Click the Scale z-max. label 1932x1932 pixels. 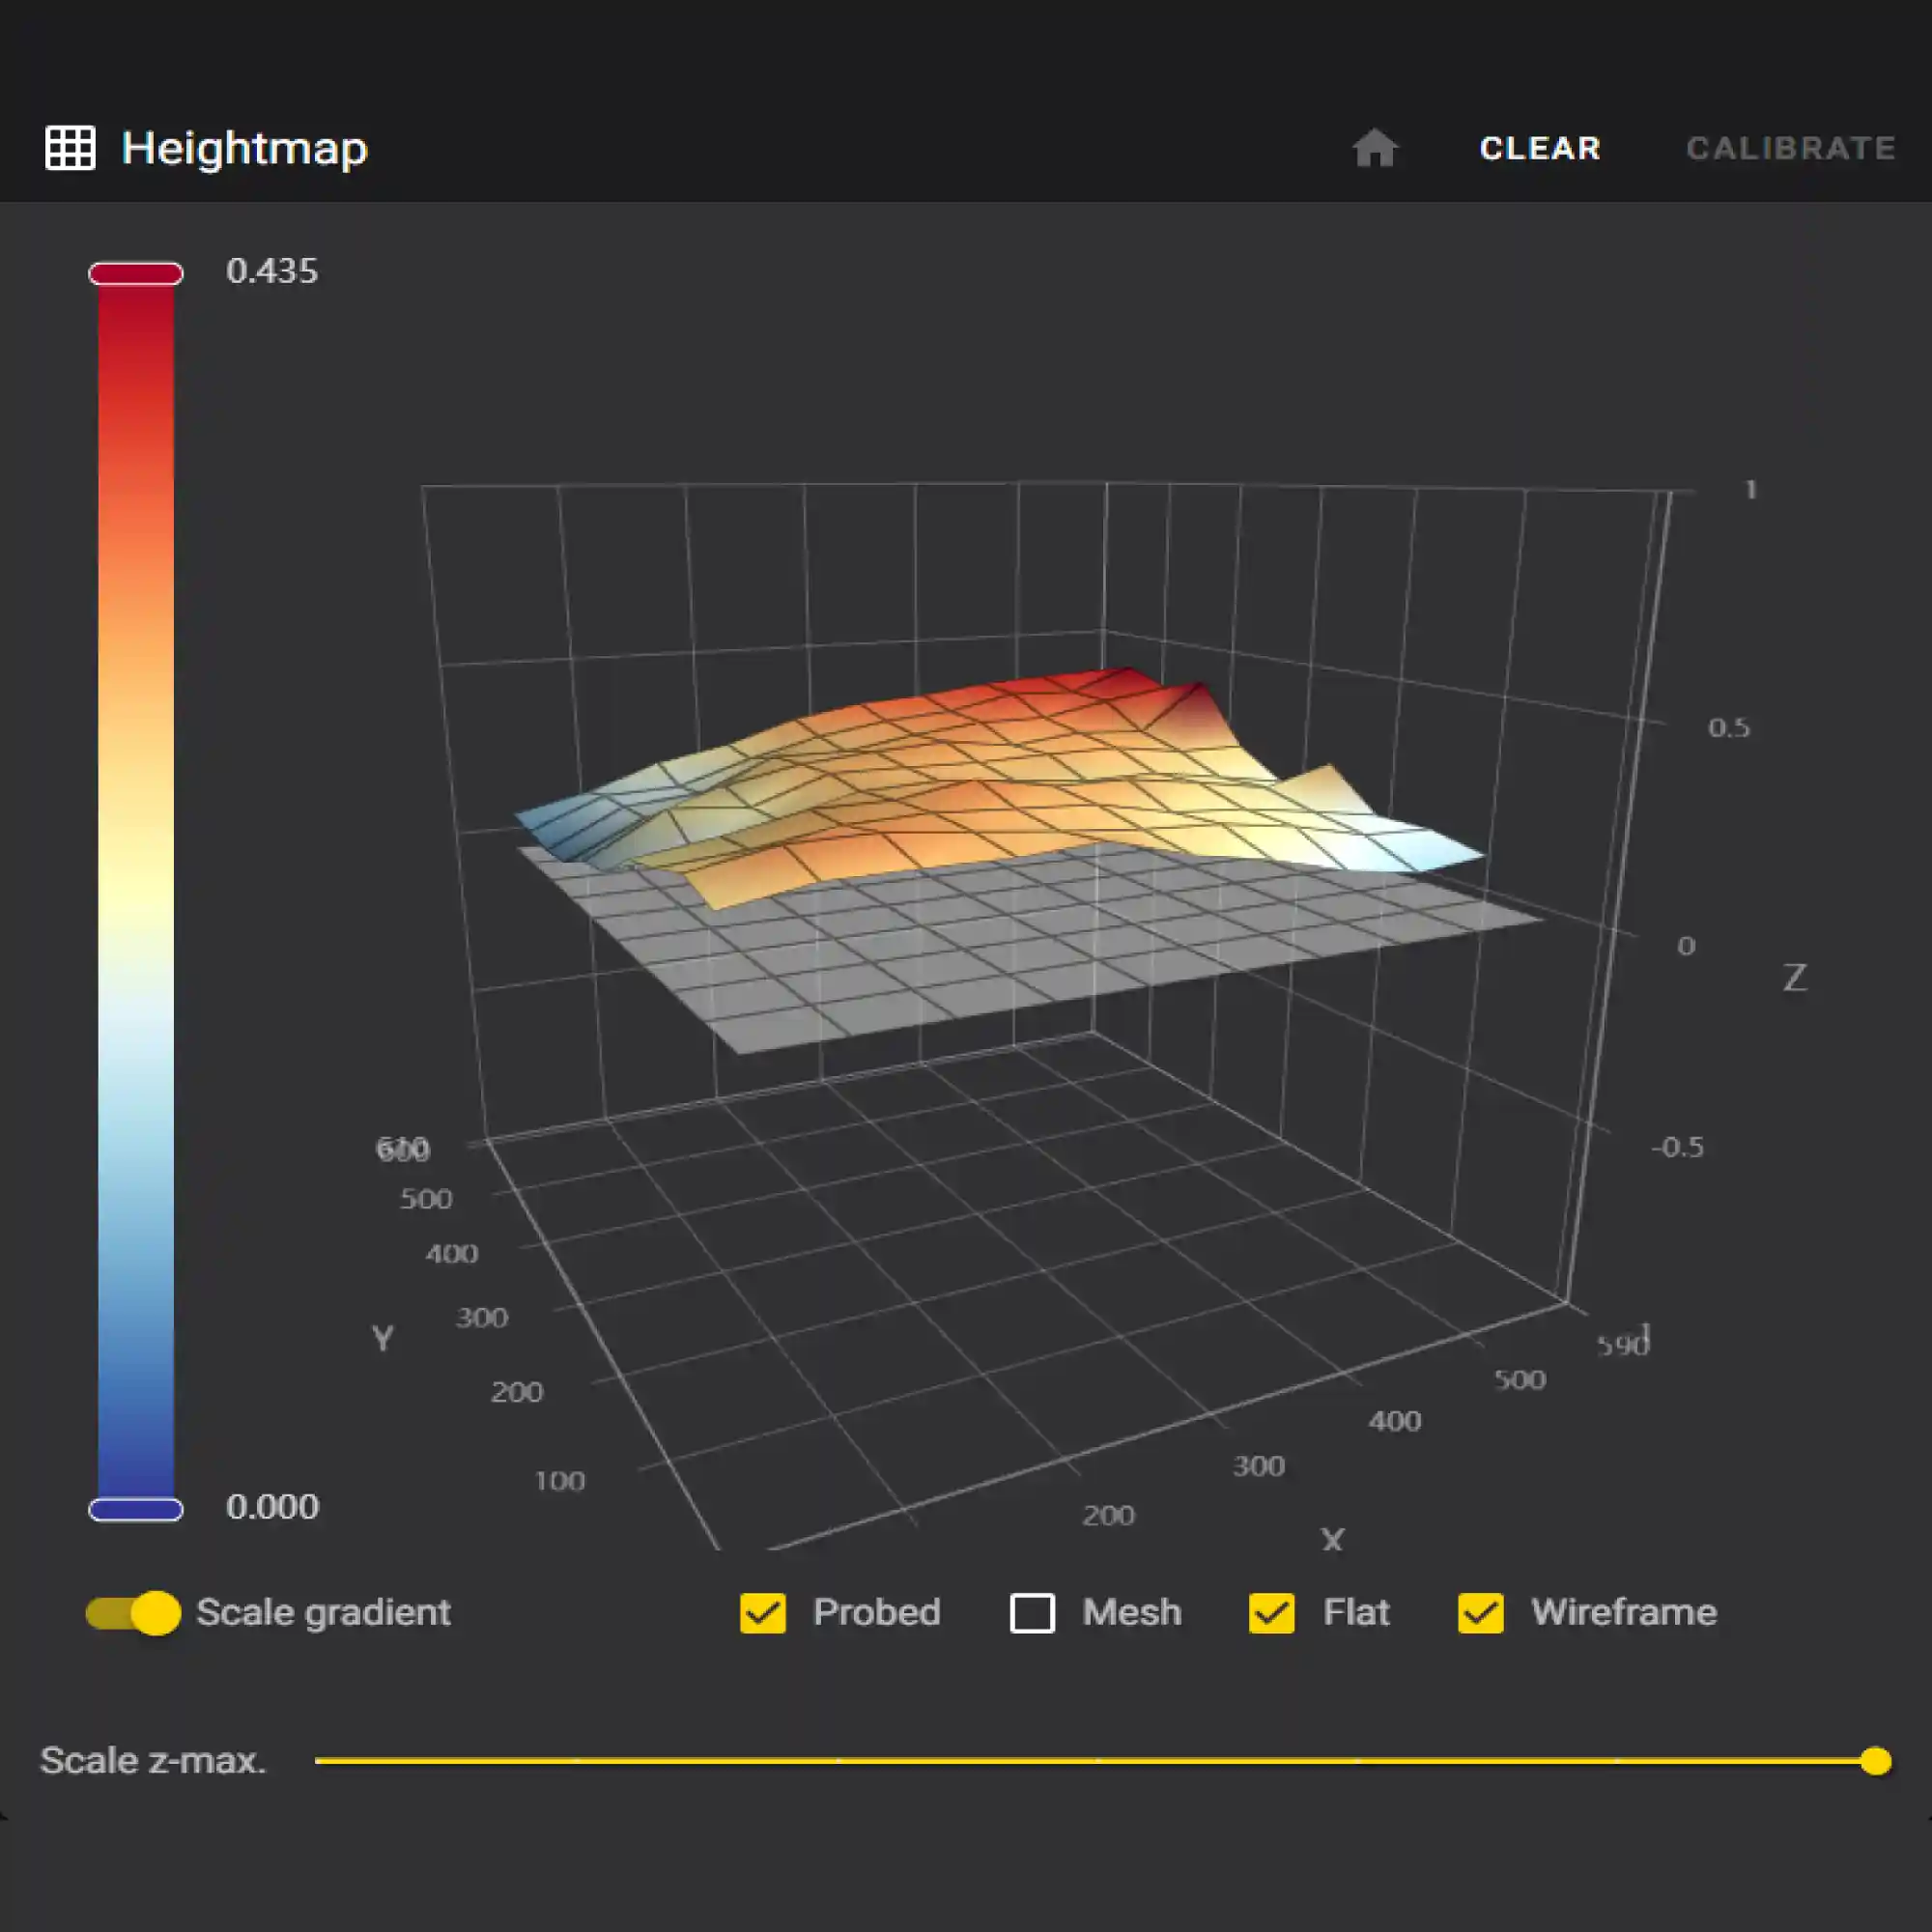pyautogui.click(x=153, y=1760)
